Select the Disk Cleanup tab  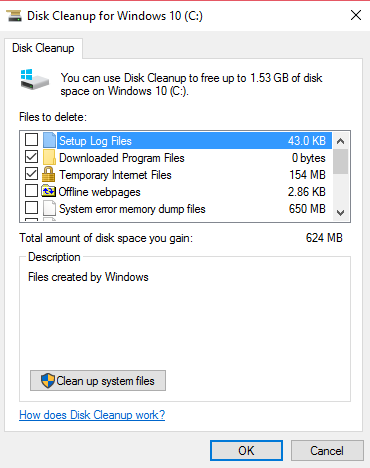[43, 48]
